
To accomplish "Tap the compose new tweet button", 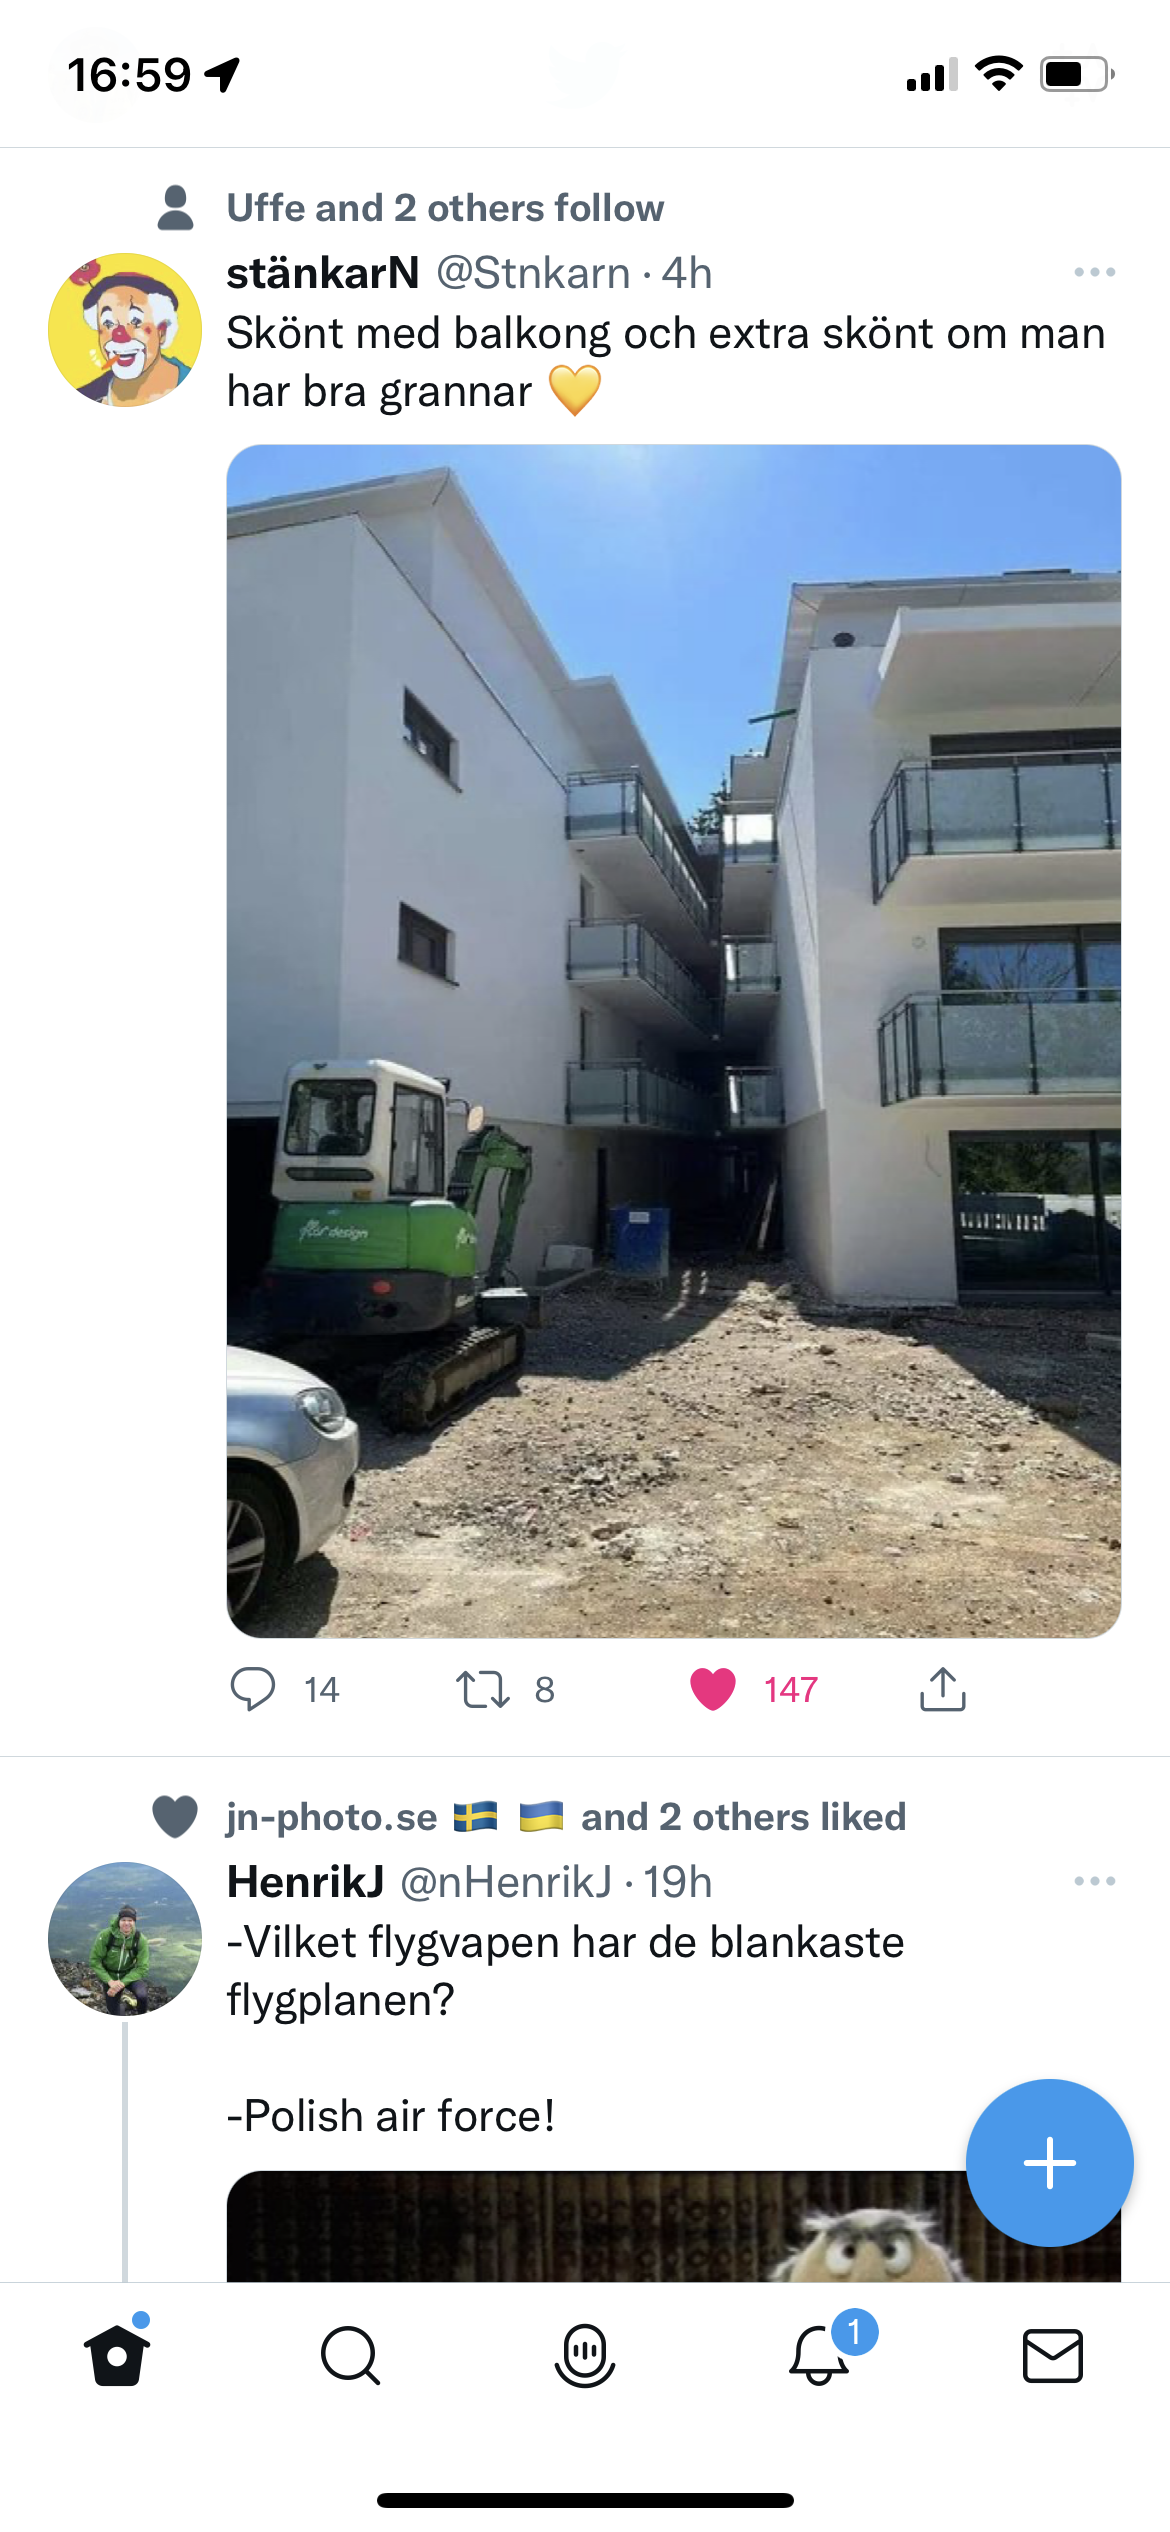I will point(1049,2163).
